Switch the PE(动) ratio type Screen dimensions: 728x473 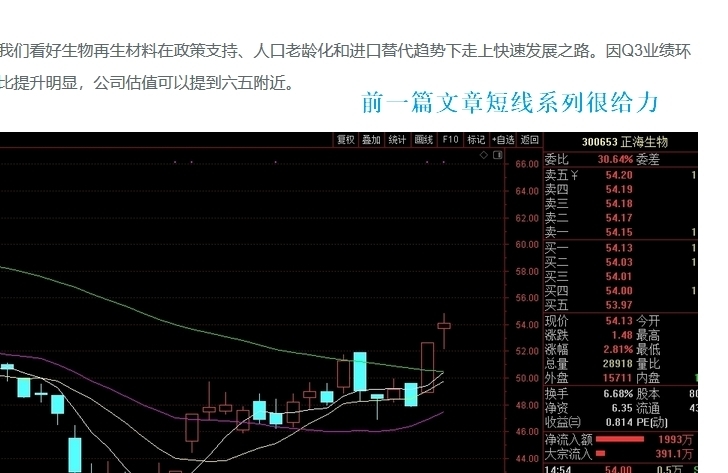point(657,422)
